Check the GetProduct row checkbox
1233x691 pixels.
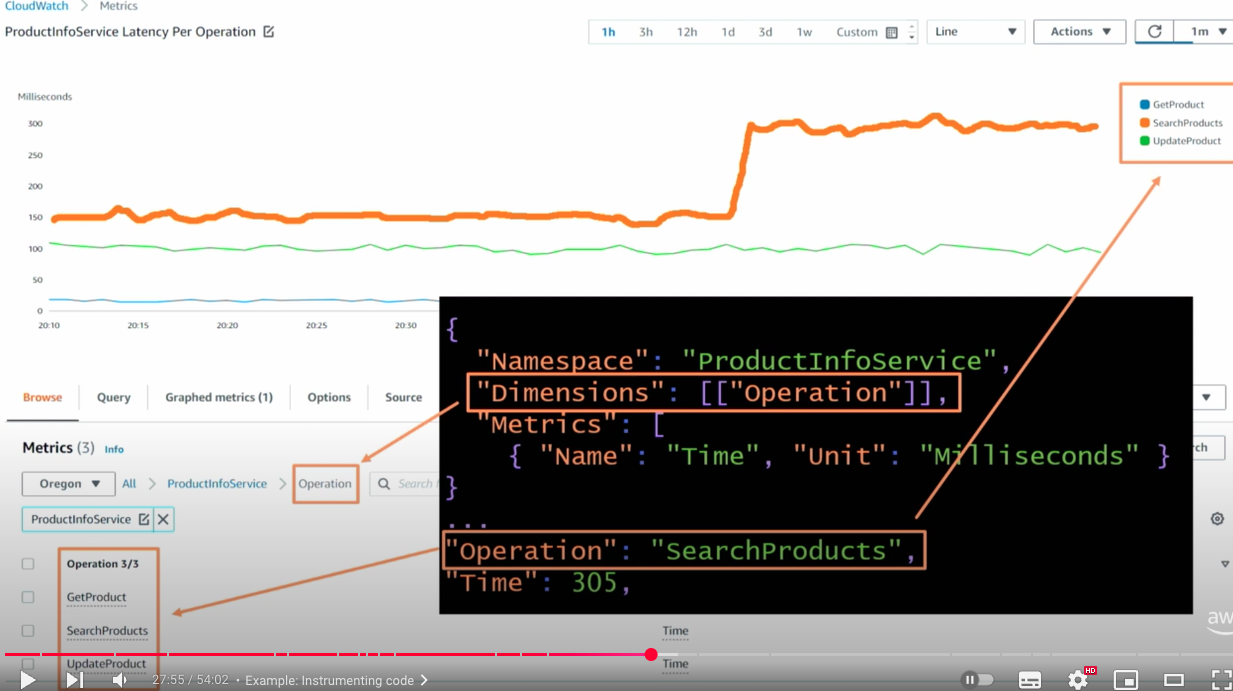(28, 597)
